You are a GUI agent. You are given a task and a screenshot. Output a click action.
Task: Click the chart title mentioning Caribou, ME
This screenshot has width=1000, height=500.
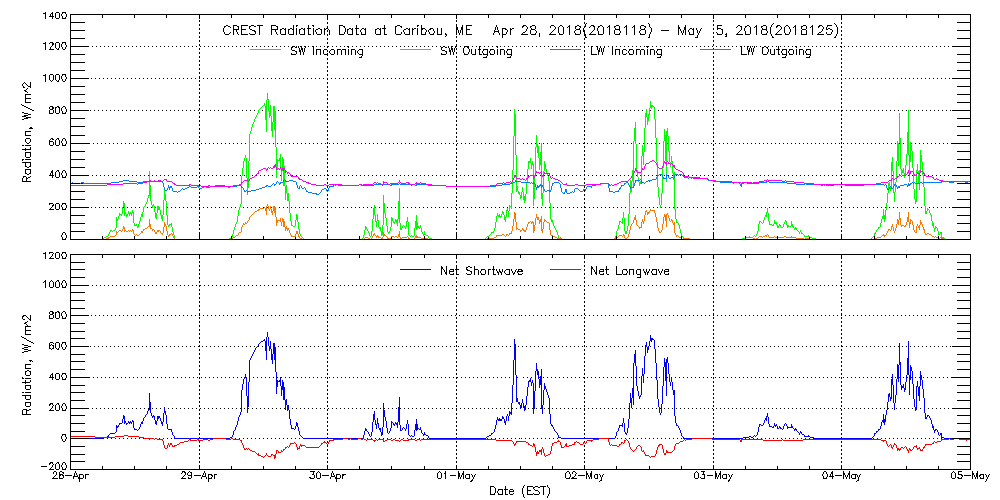pos(530,30)
